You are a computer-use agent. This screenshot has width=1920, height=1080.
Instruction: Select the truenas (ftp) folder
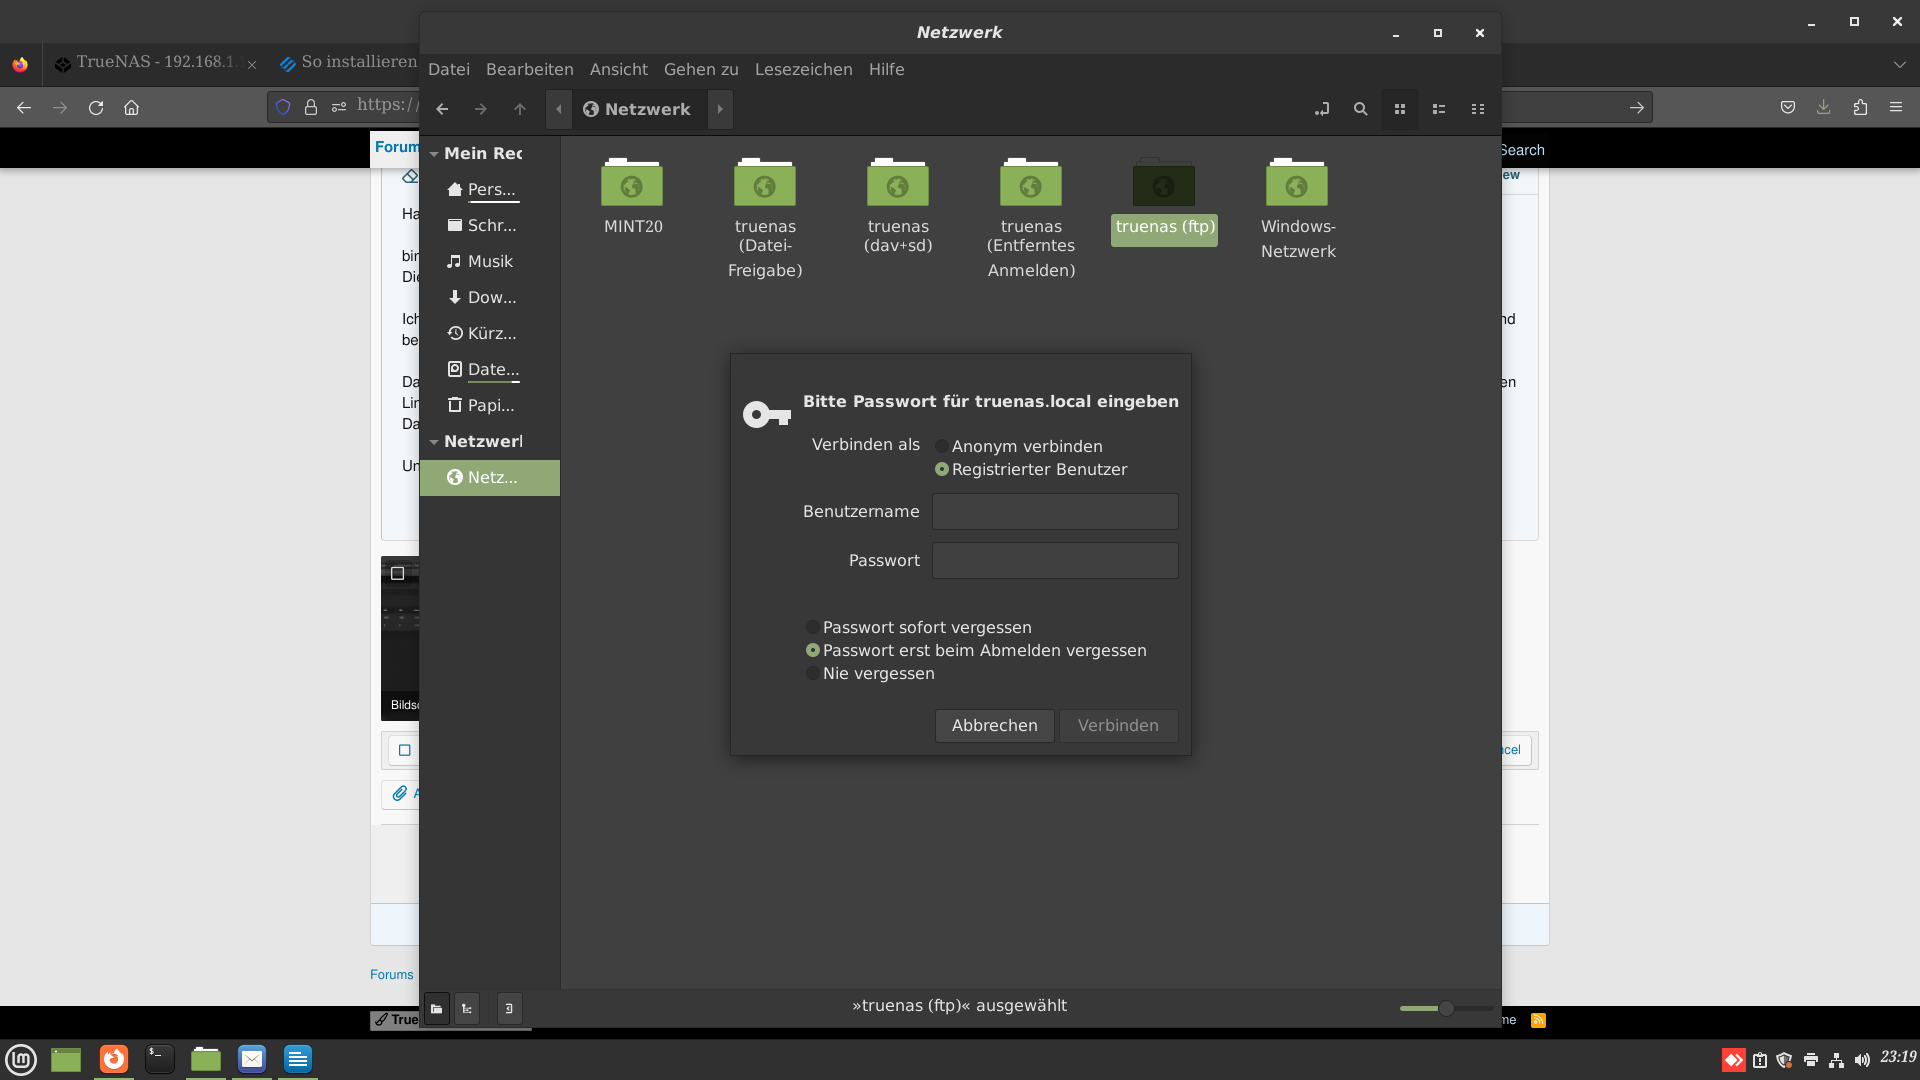click(1164, 200)
